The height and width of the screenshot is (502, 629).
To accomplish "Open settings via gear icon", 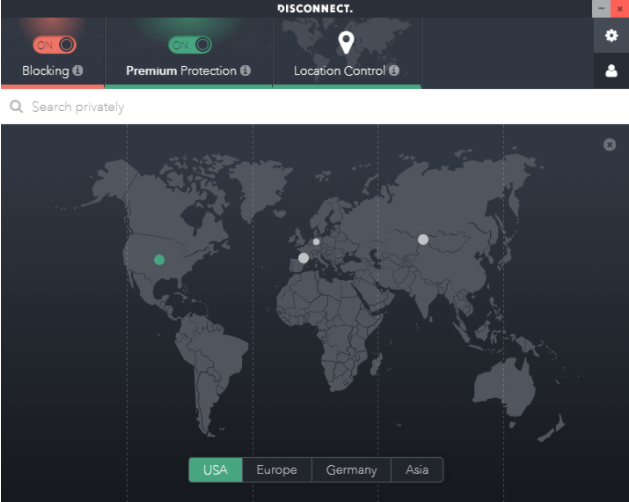I will (611, 36).
